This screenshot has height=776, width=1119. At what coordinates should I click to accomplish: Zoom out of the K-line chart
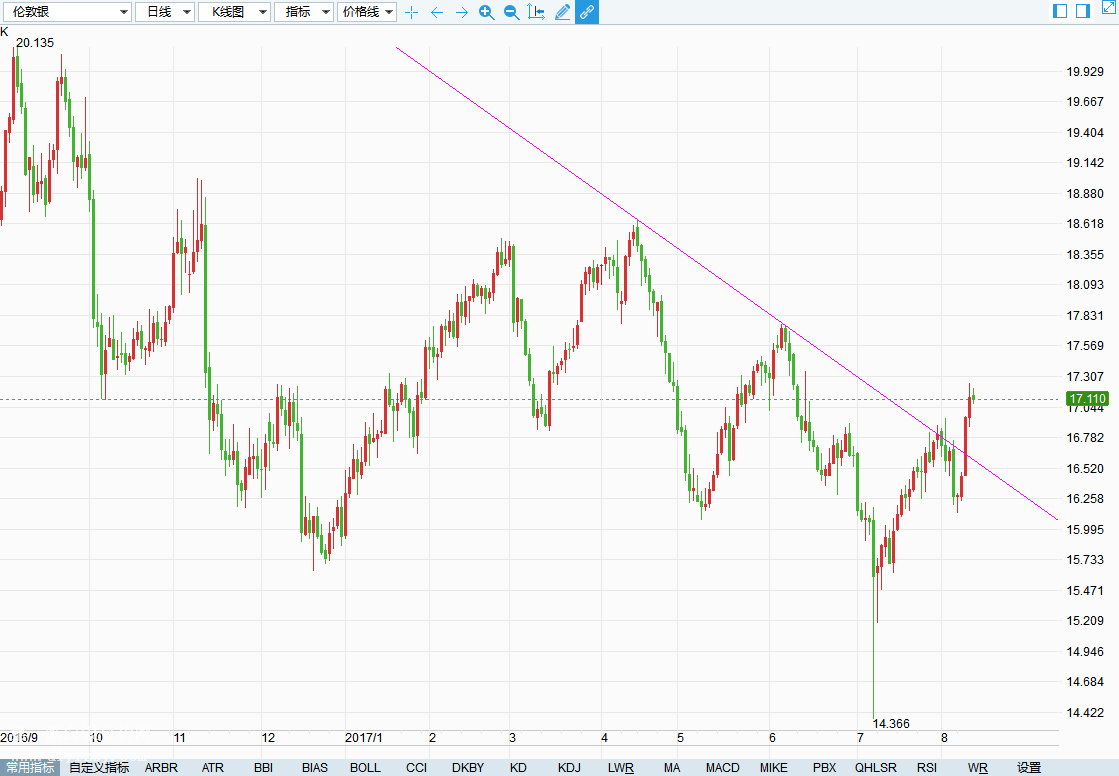point(511,12)
